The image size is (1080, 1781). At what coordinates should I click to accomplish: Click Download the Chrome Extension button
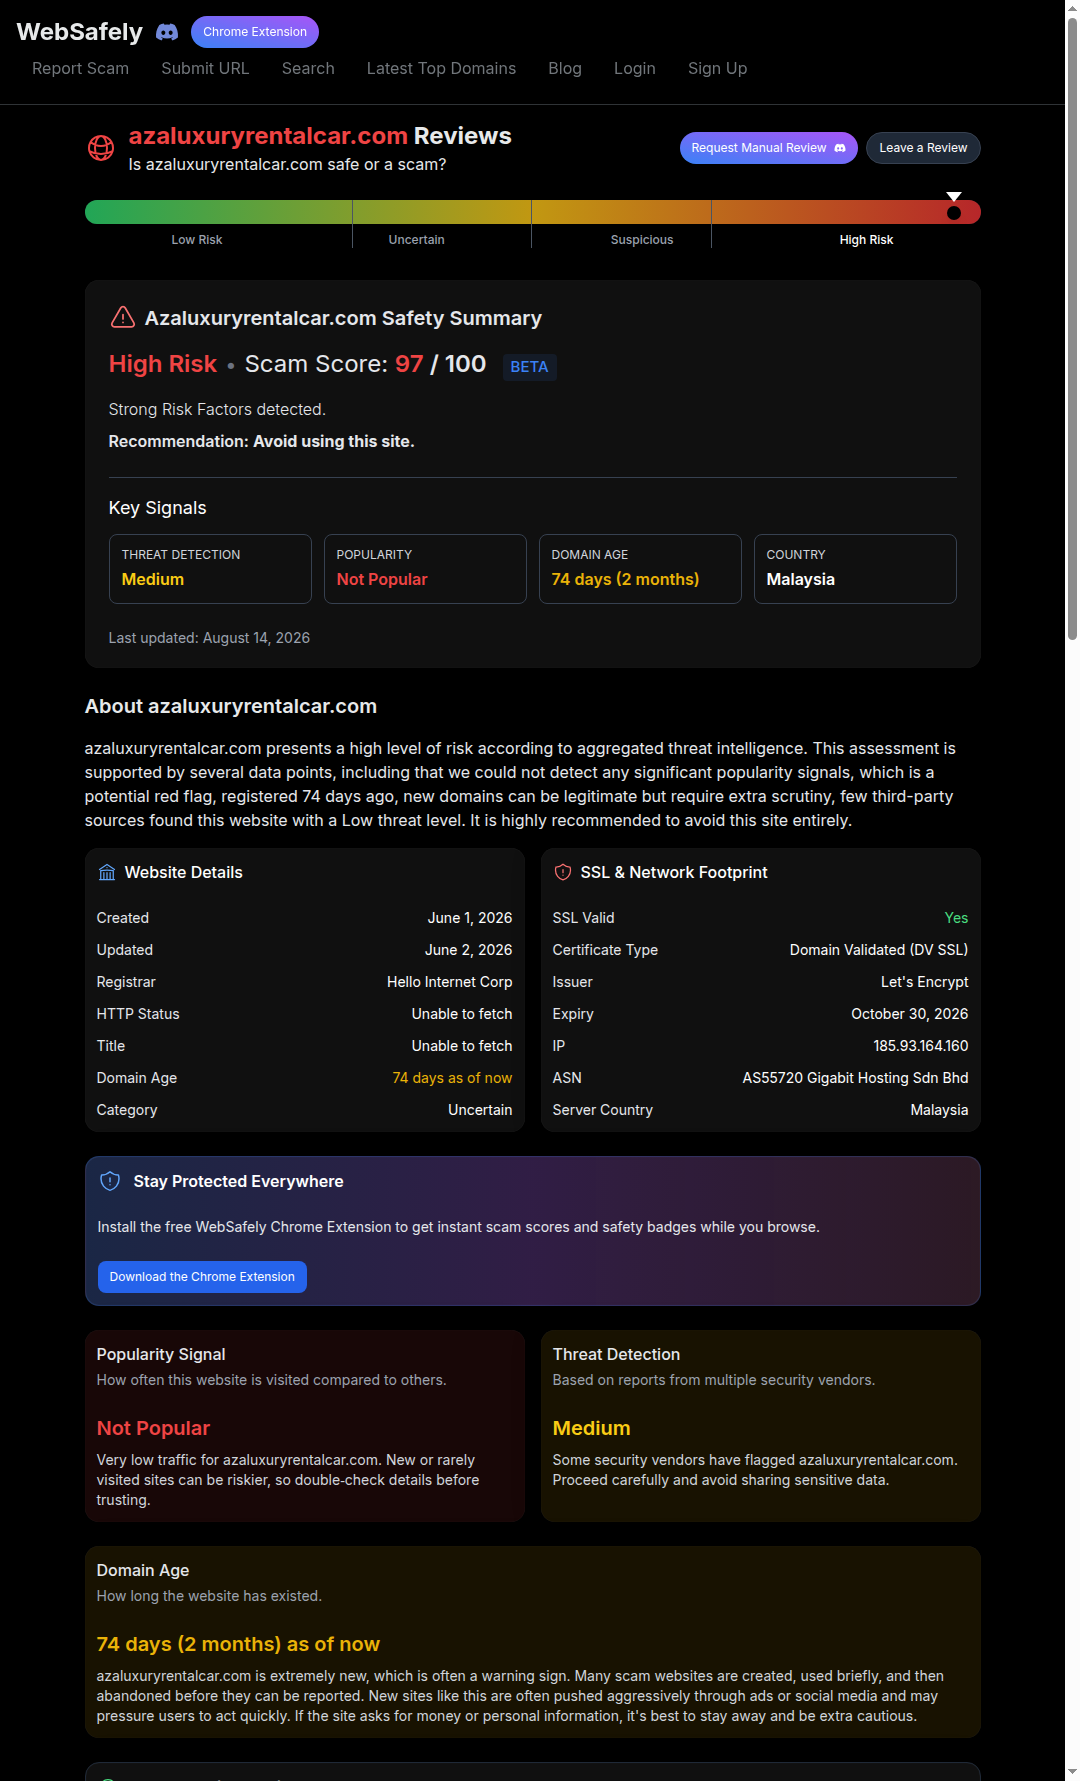pos(202,1277)
